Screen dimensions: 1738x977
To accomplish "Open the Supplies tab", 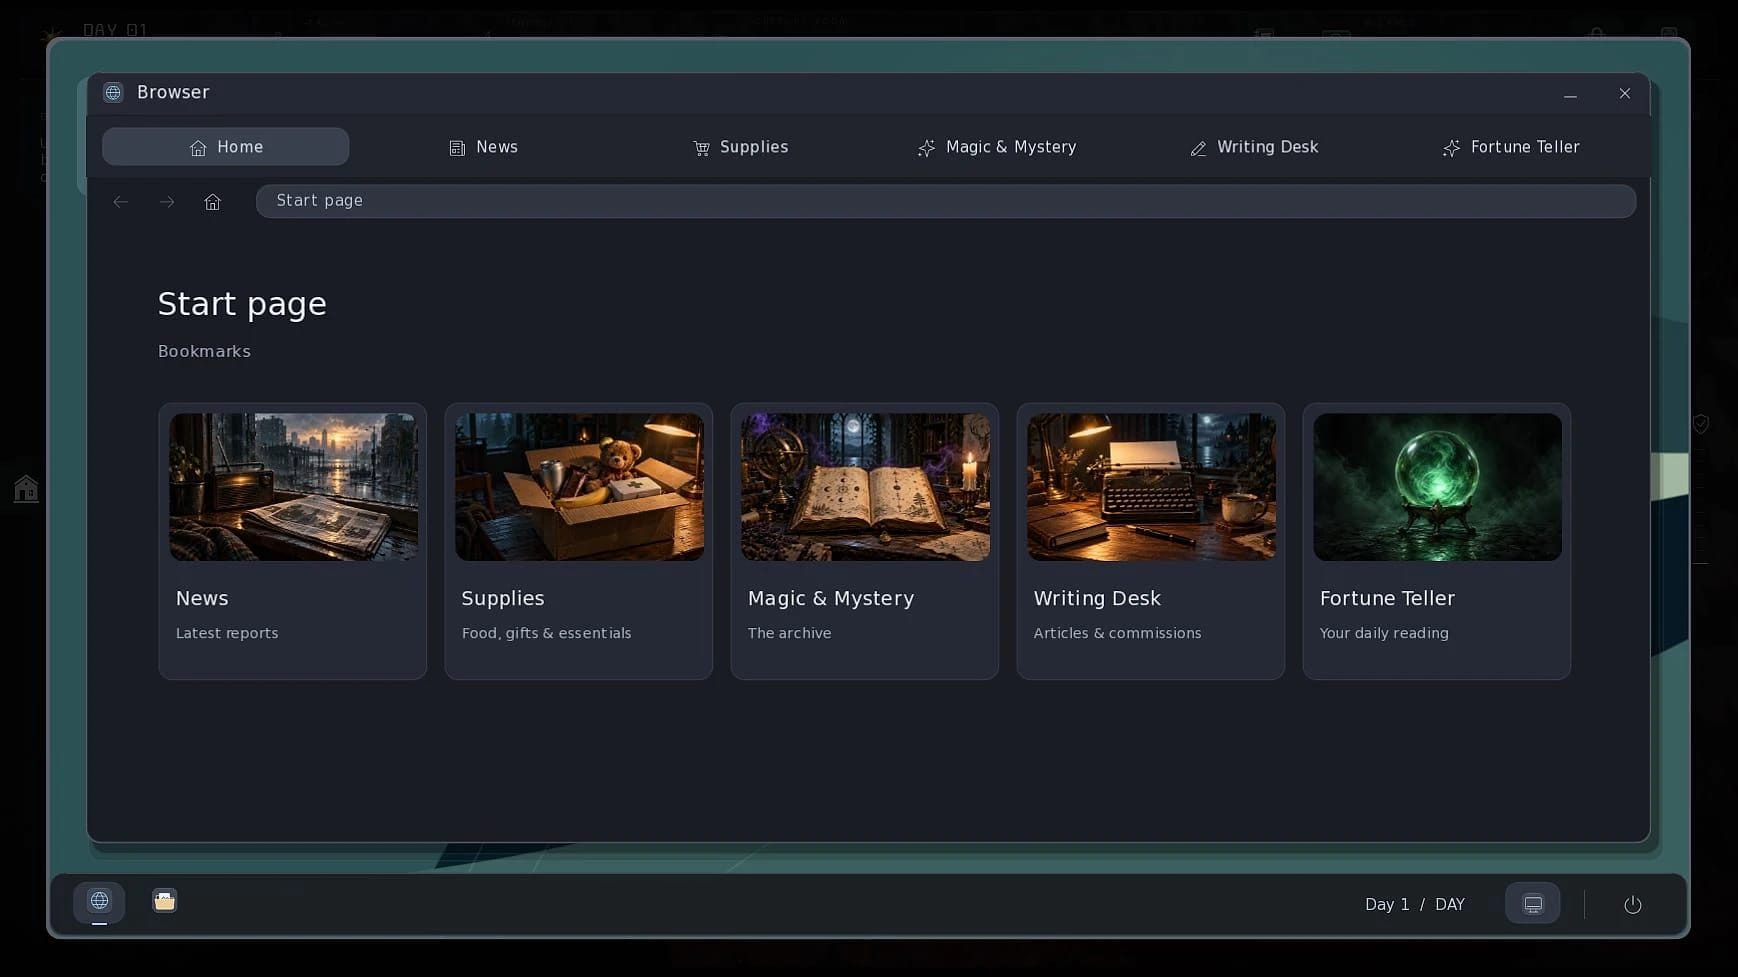I will pos(740,147).
